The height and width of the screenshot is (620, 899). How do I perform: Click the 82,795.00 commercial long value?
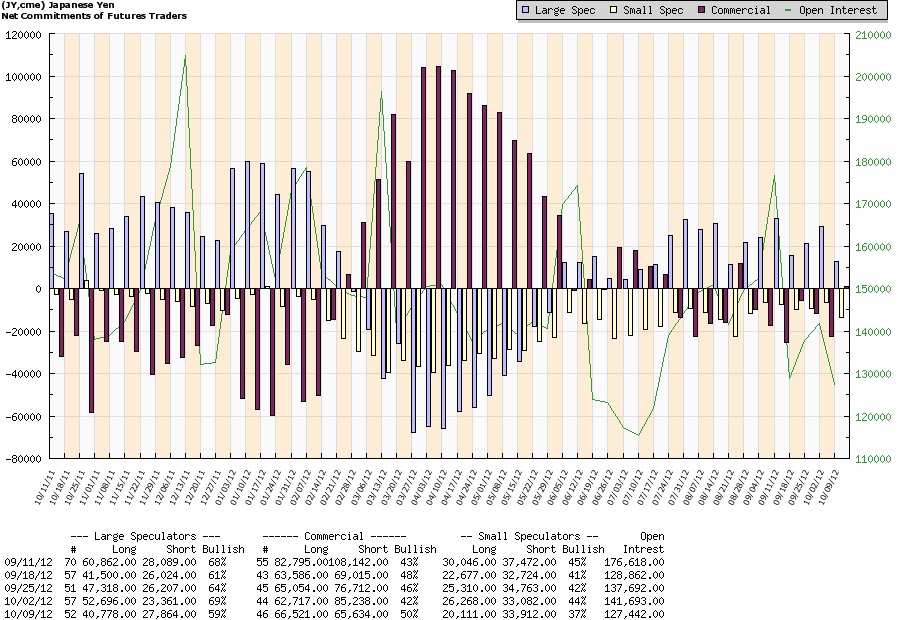pos(301,562)
